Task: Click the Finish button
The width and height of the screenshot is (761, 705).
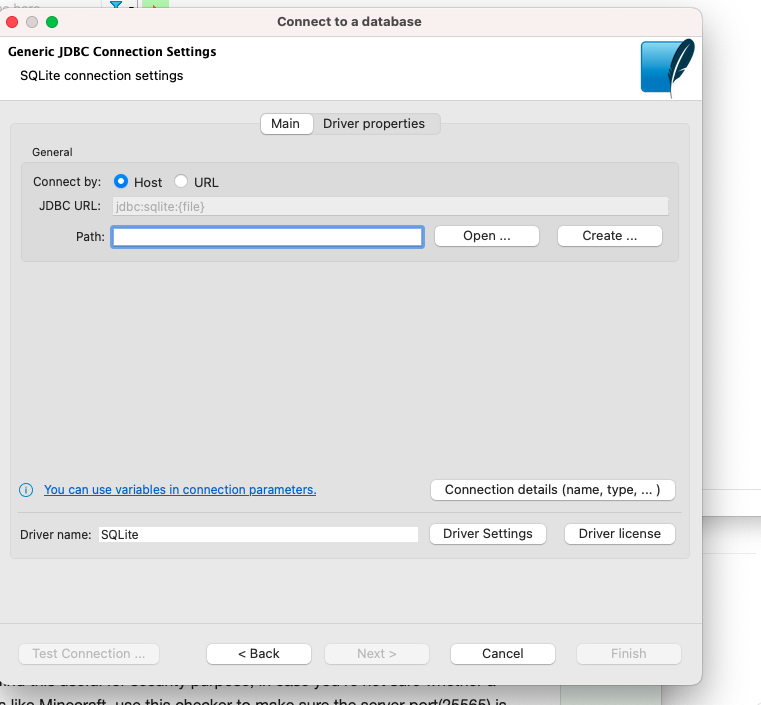Action: tap(629, 654)
